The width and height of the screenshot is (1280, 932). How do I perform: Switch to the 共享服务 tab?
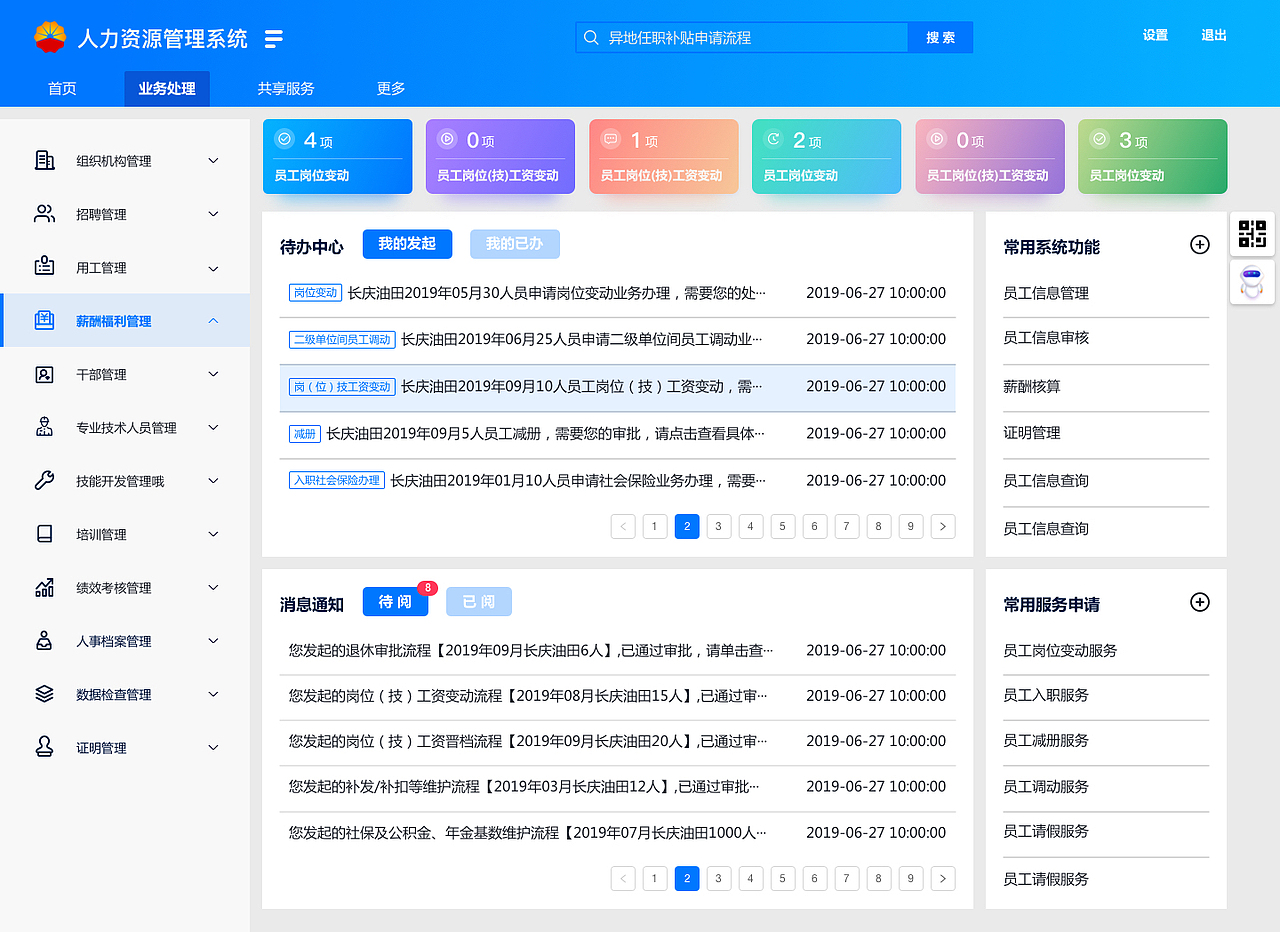(x=284, y=88)
